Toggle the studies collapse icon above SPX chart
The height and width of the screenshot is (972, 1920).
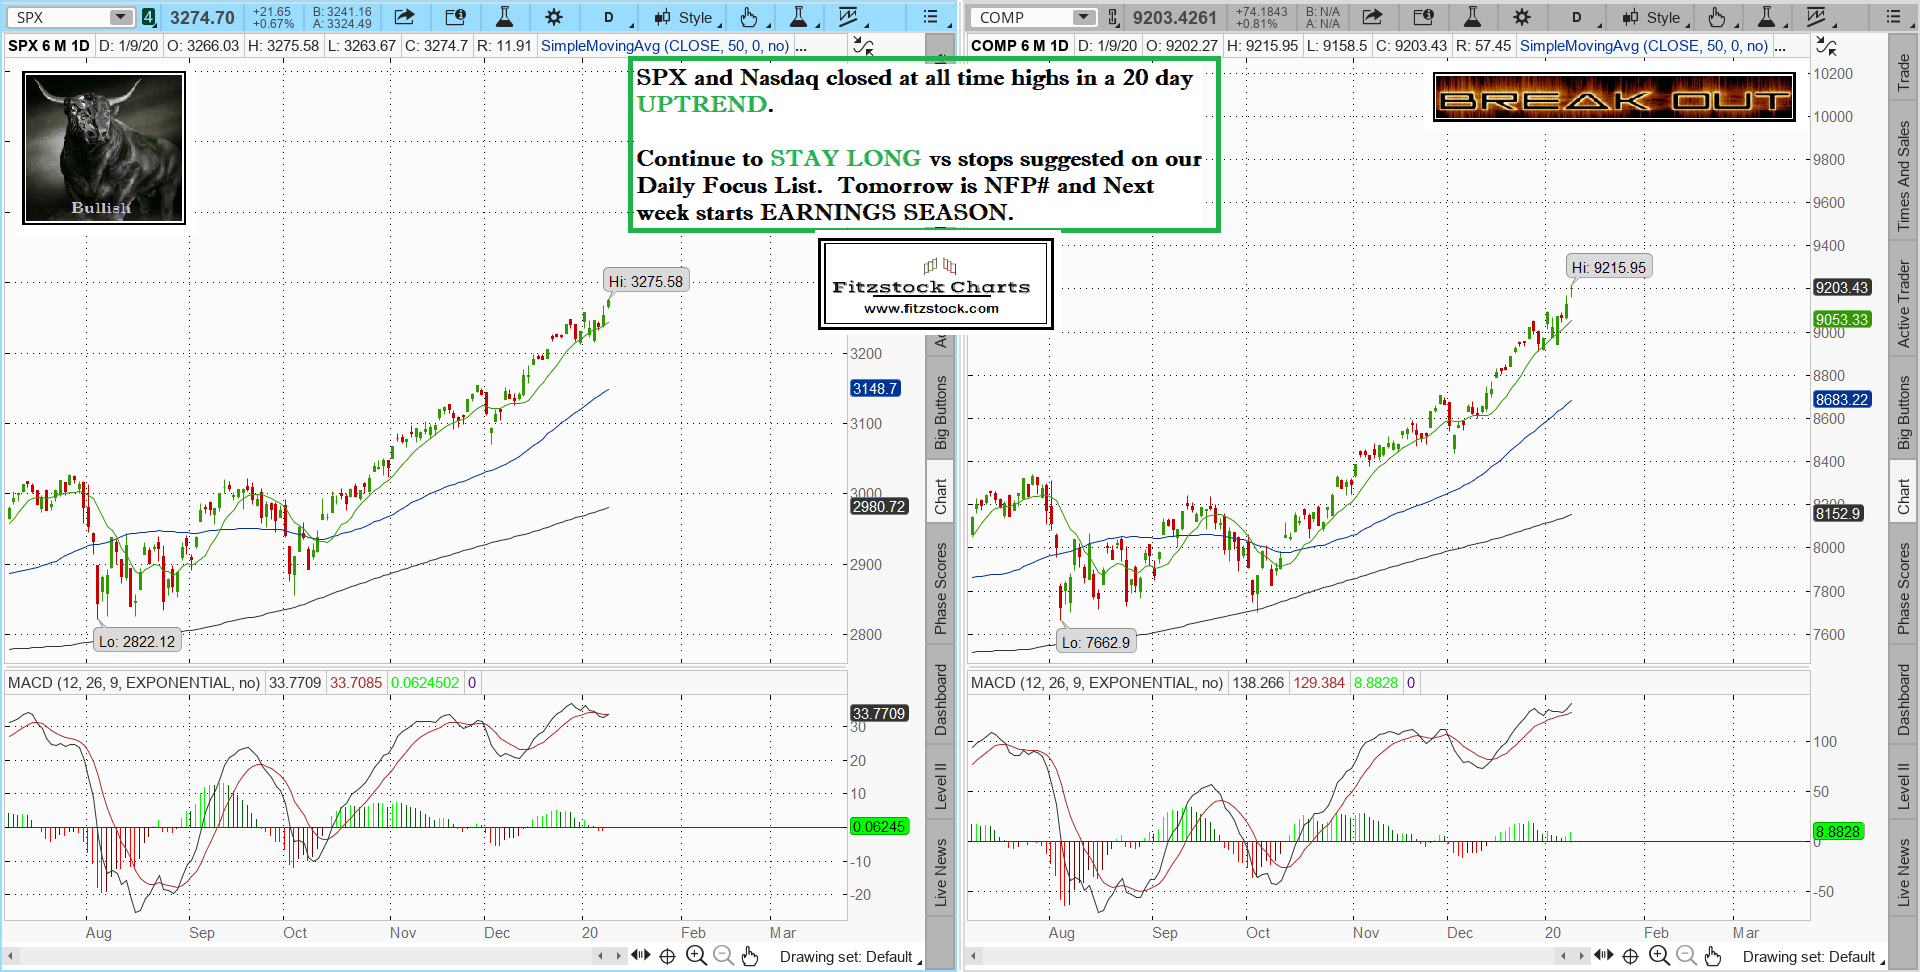[x=862, y=46]
